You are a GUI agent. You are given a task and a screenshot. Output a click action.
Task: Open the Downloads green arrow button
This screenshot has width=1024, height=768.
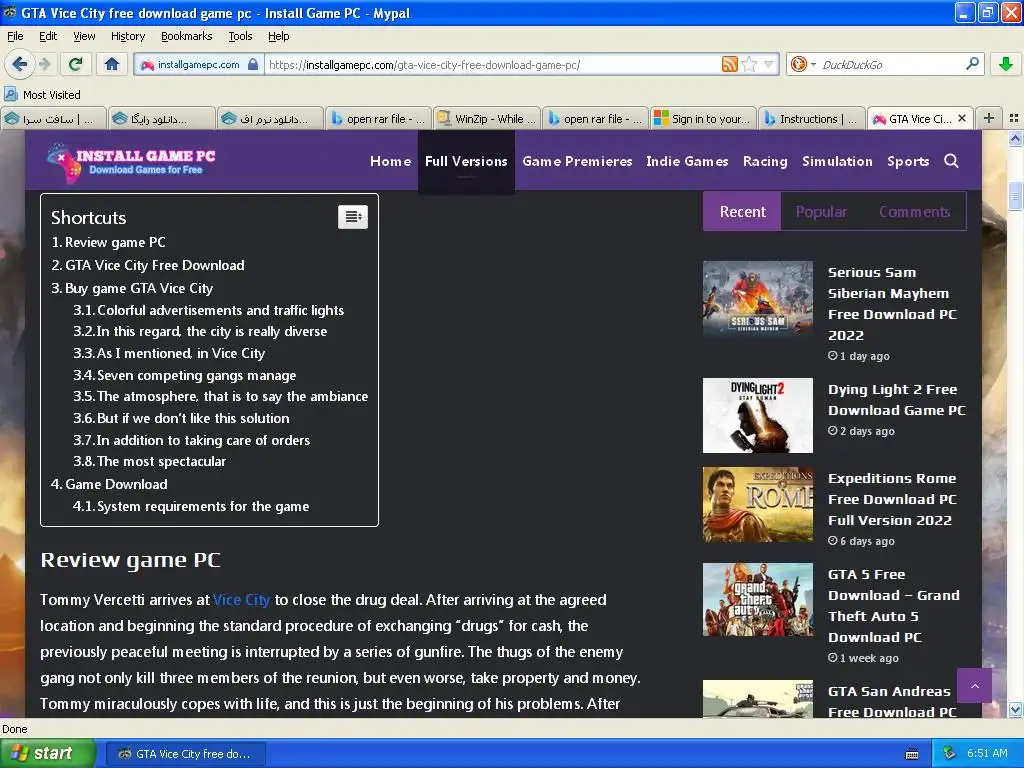[1006, 64]
